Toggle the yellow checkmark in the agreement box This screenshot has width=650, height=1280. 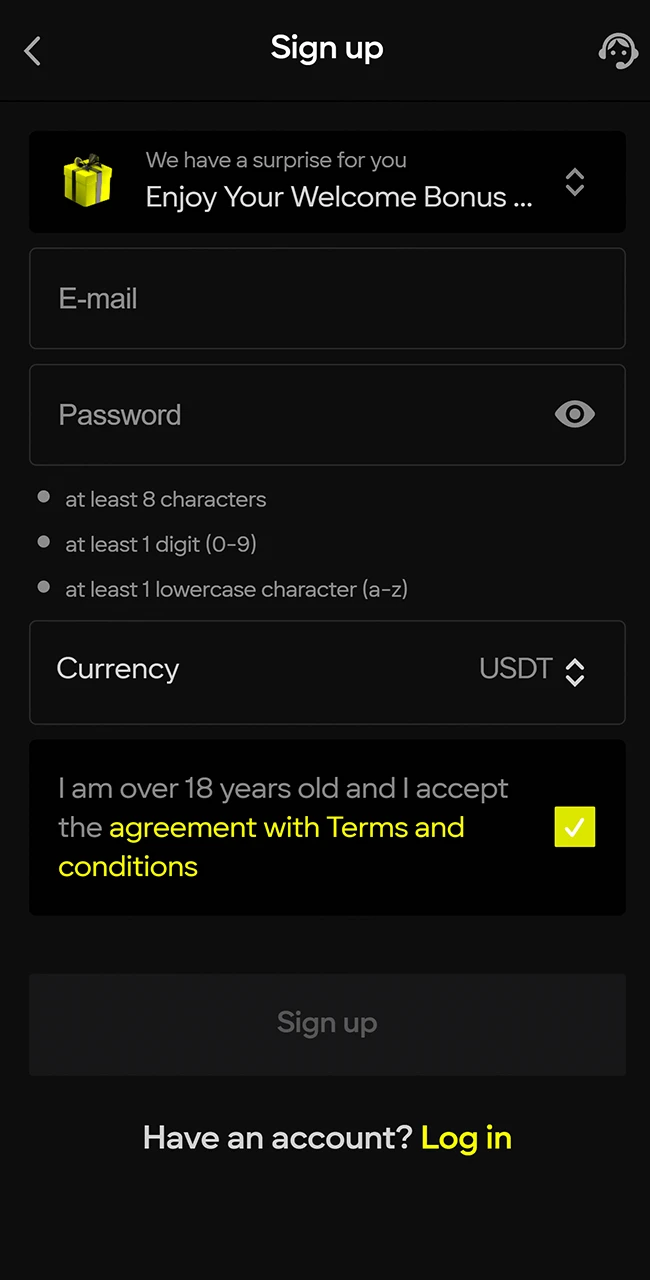pyautogui.click(x=575, y=827)
